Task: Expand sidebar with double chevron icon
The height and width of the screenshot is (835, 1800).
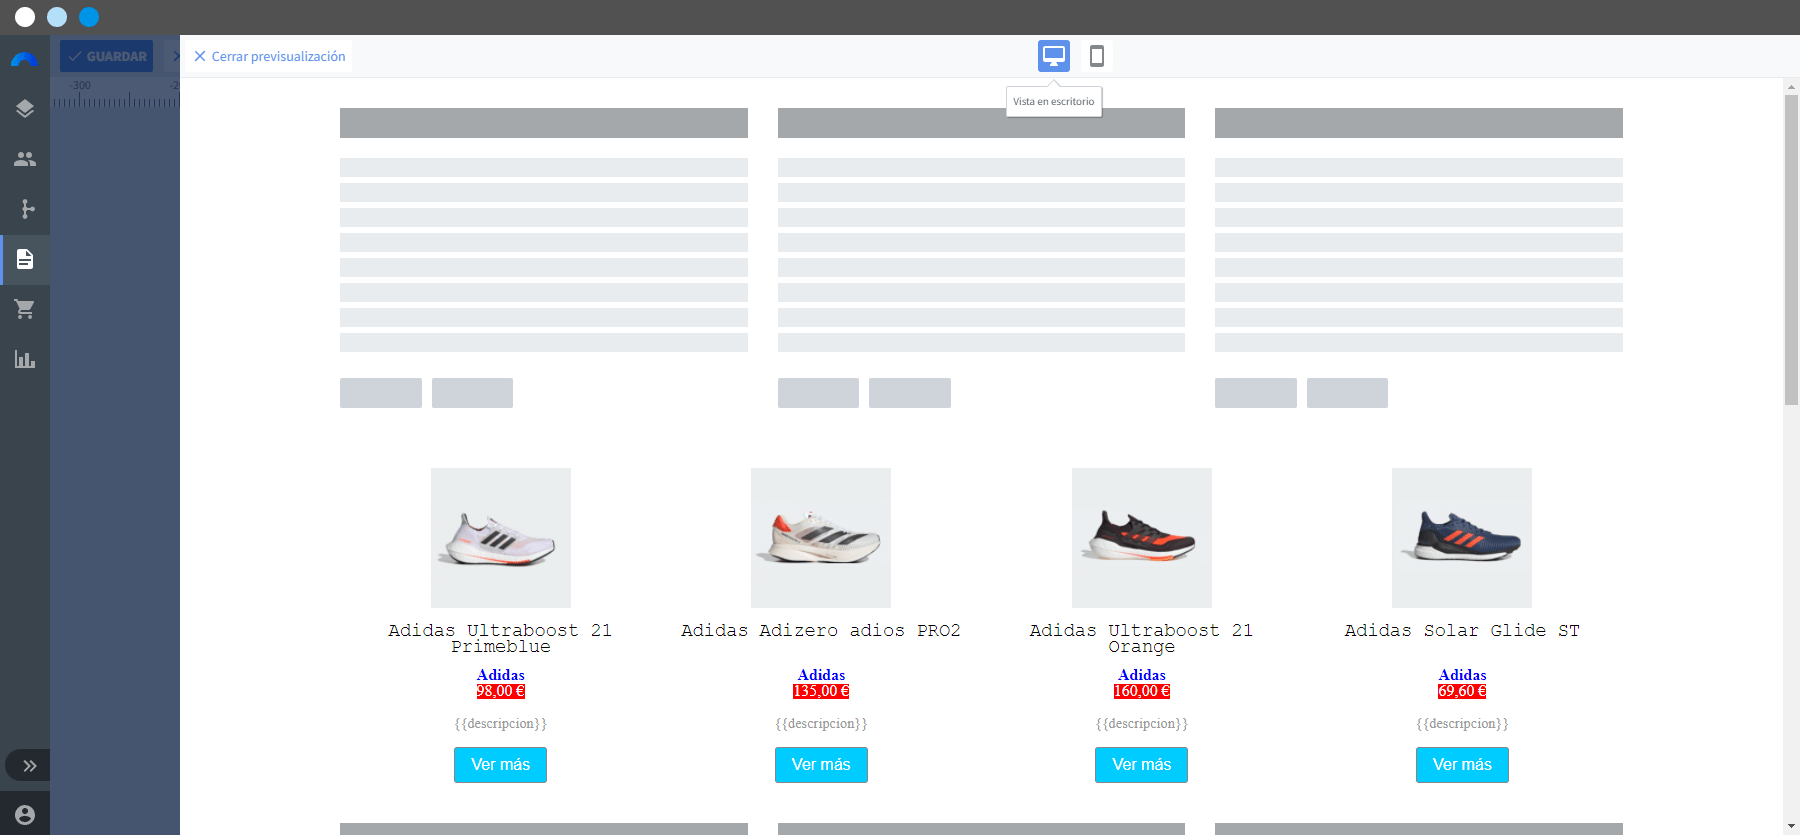Action: (28, 766)
